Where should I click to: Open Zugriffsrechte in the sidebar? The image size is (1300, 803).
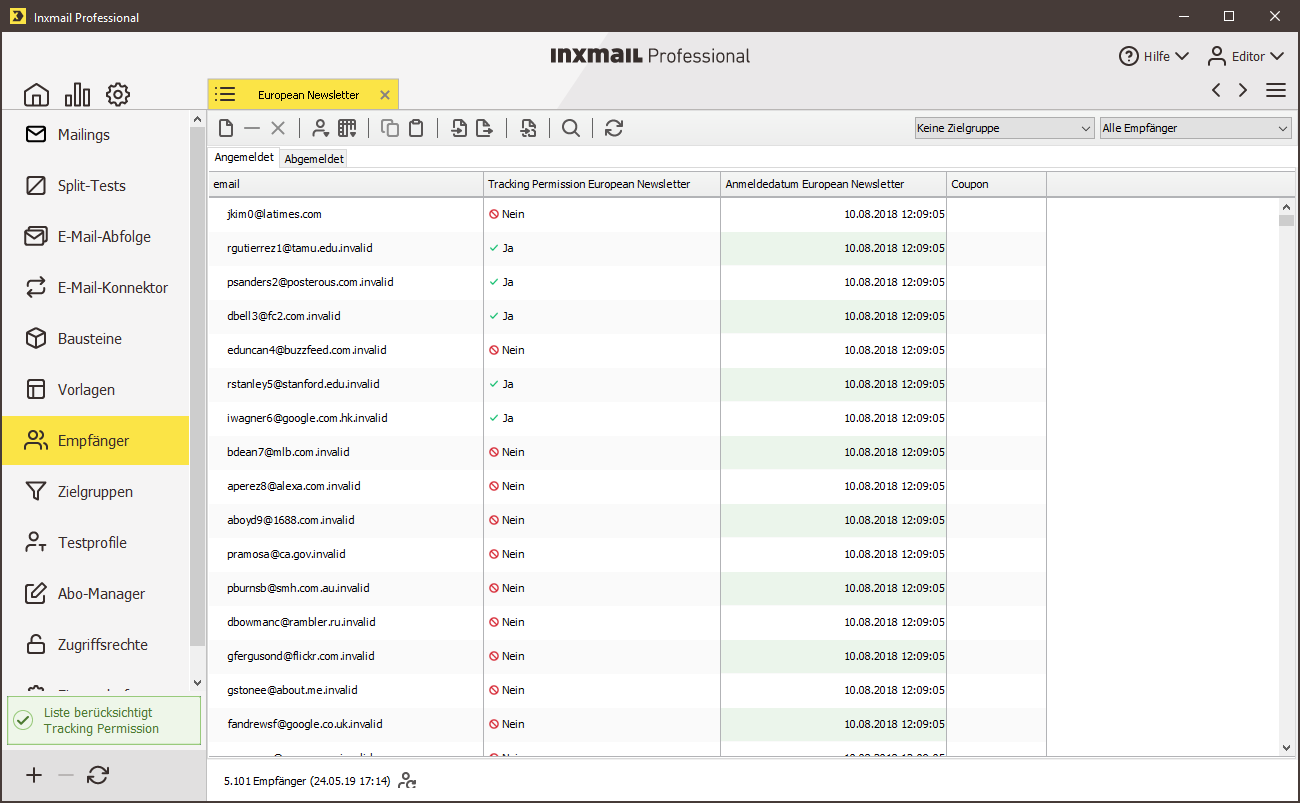(95, 645)
